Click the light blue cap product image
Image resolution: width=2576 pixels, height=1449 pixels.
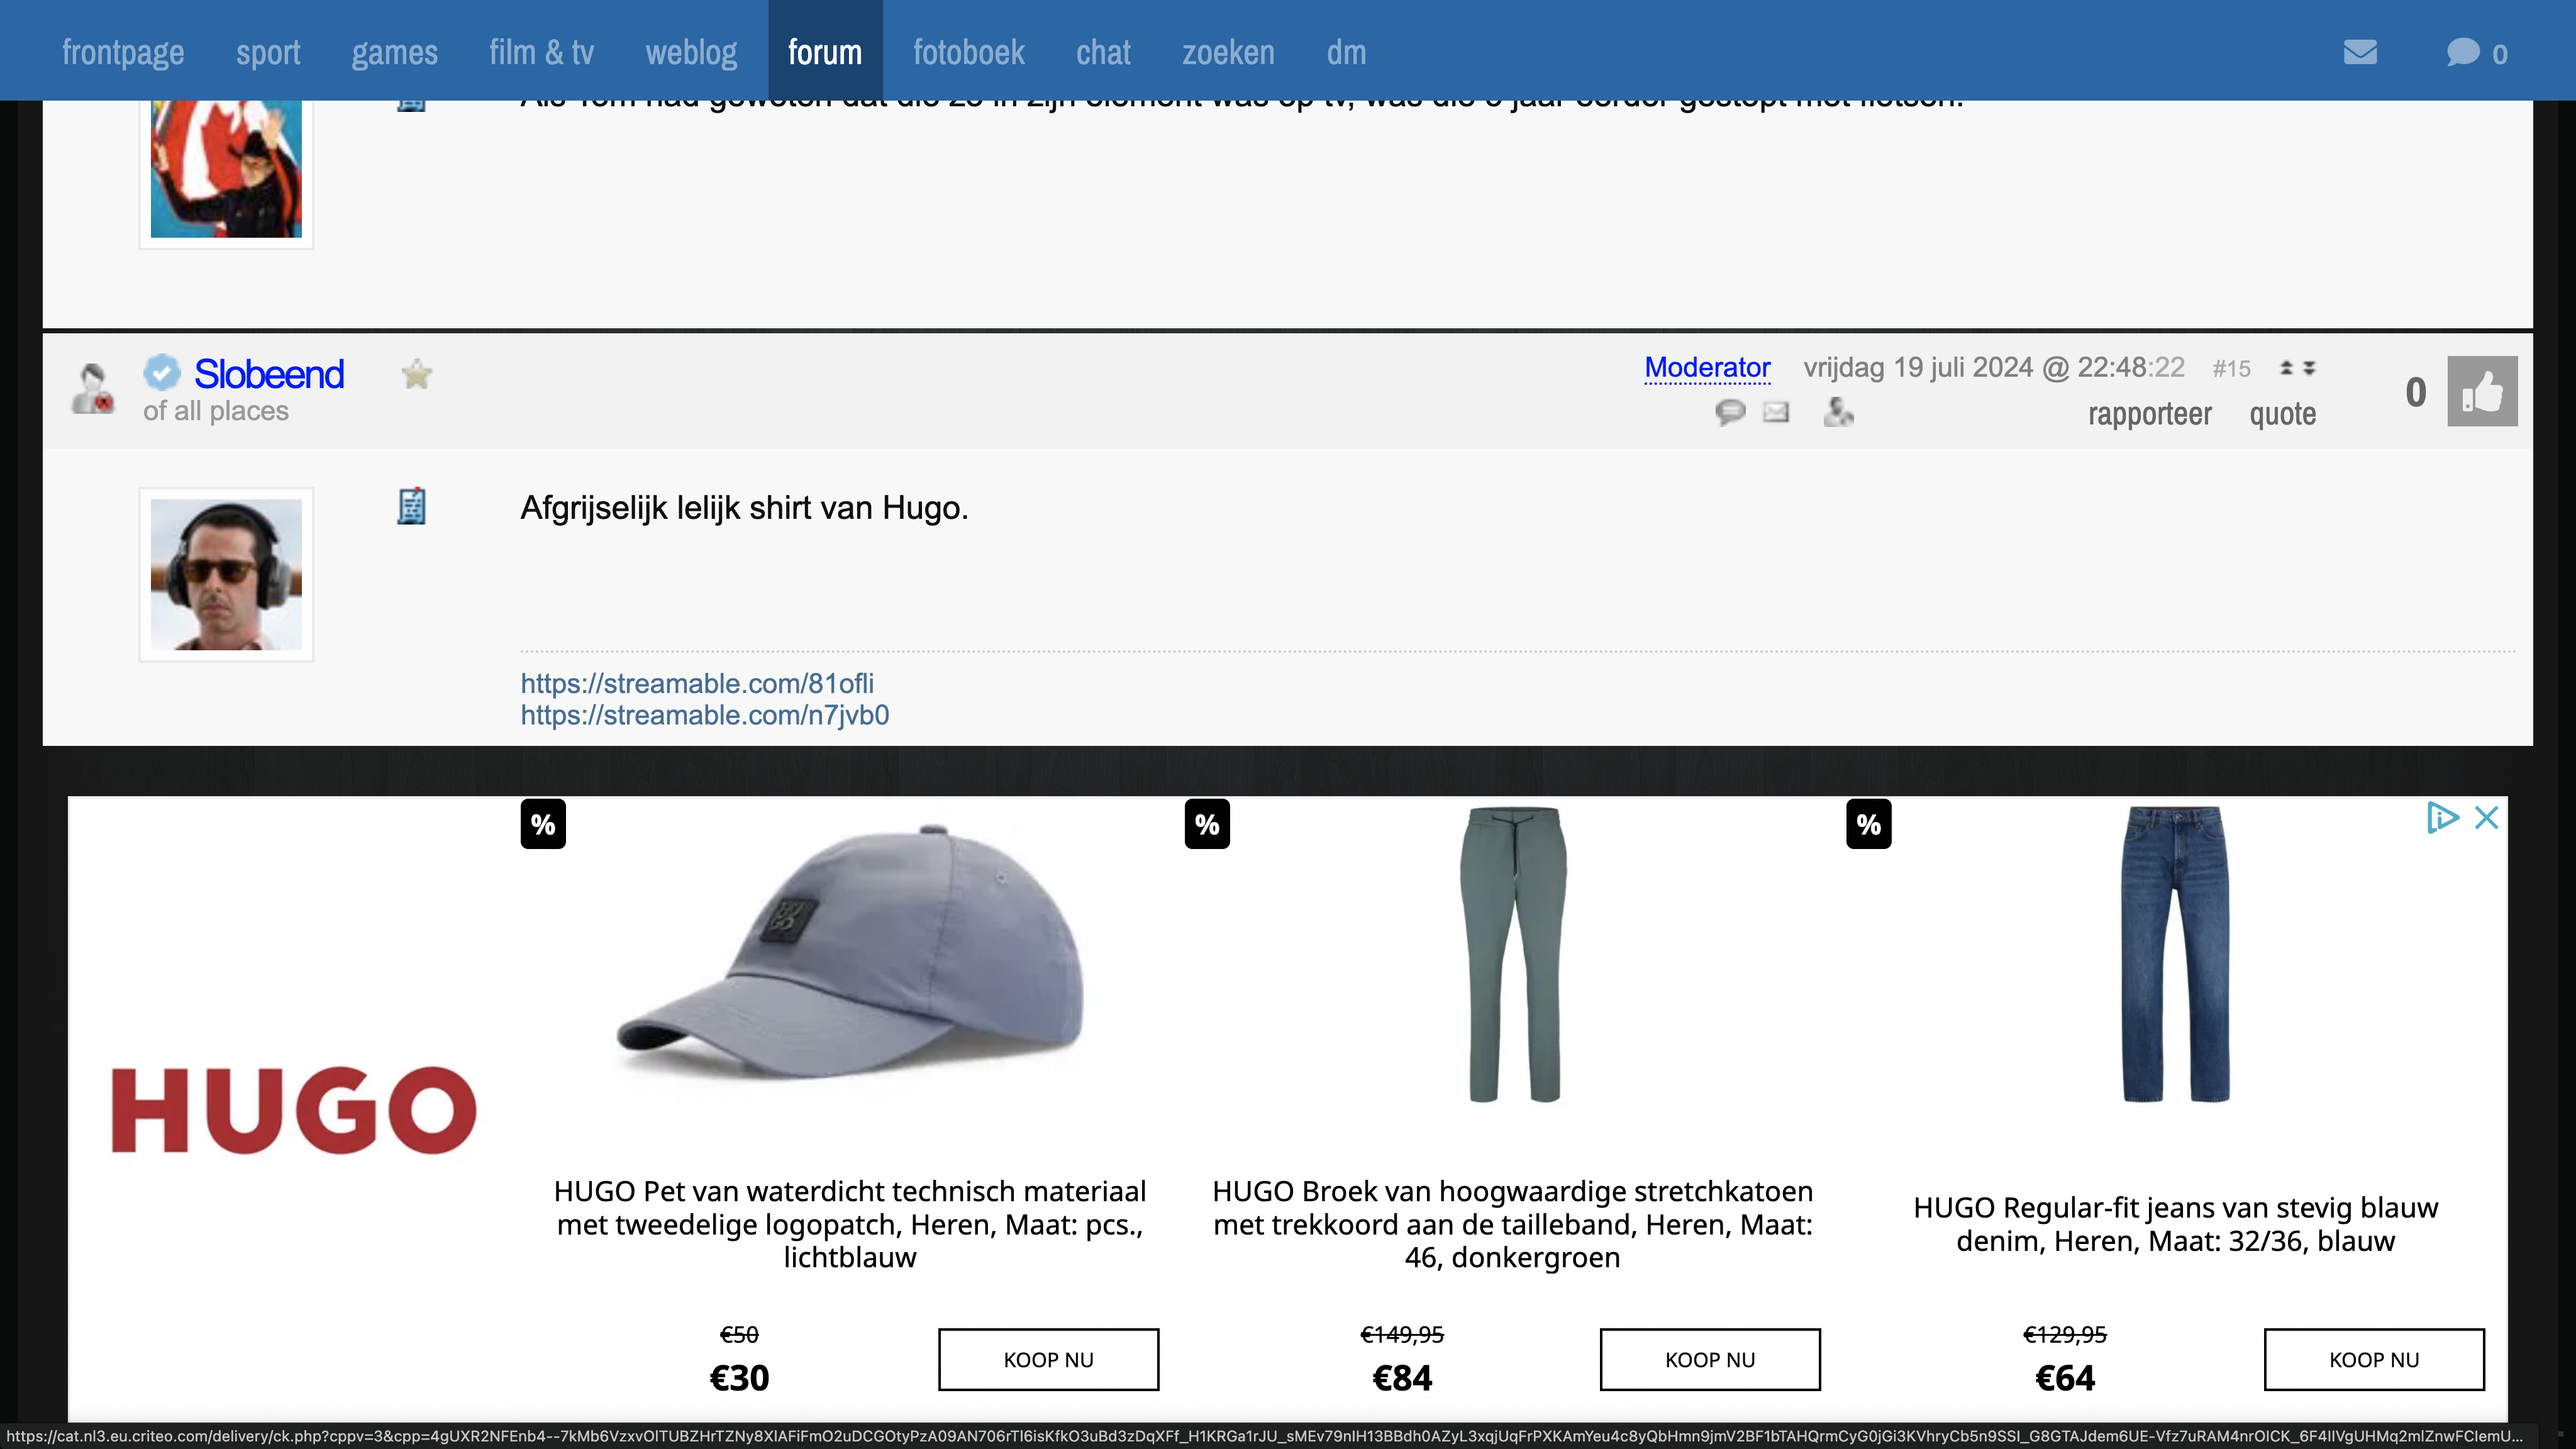click(x=850, y=952)
